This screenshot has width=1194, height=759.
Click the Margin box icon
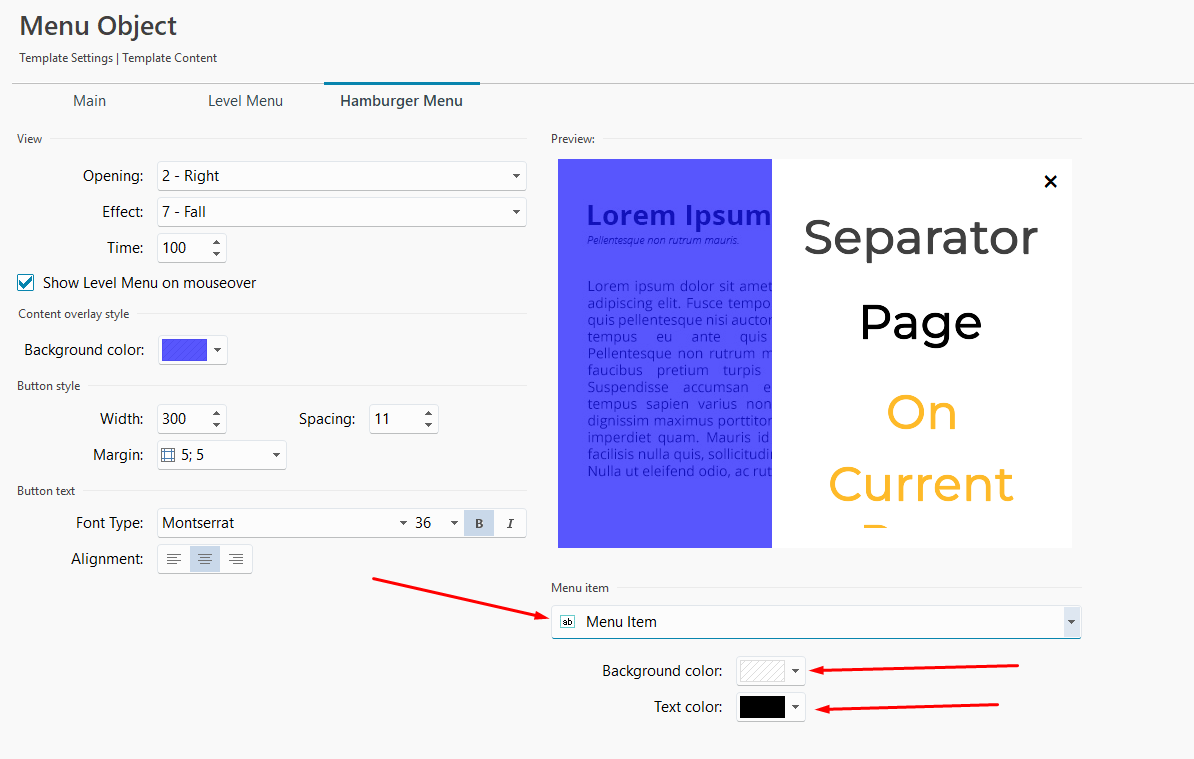tap(168, 455)
